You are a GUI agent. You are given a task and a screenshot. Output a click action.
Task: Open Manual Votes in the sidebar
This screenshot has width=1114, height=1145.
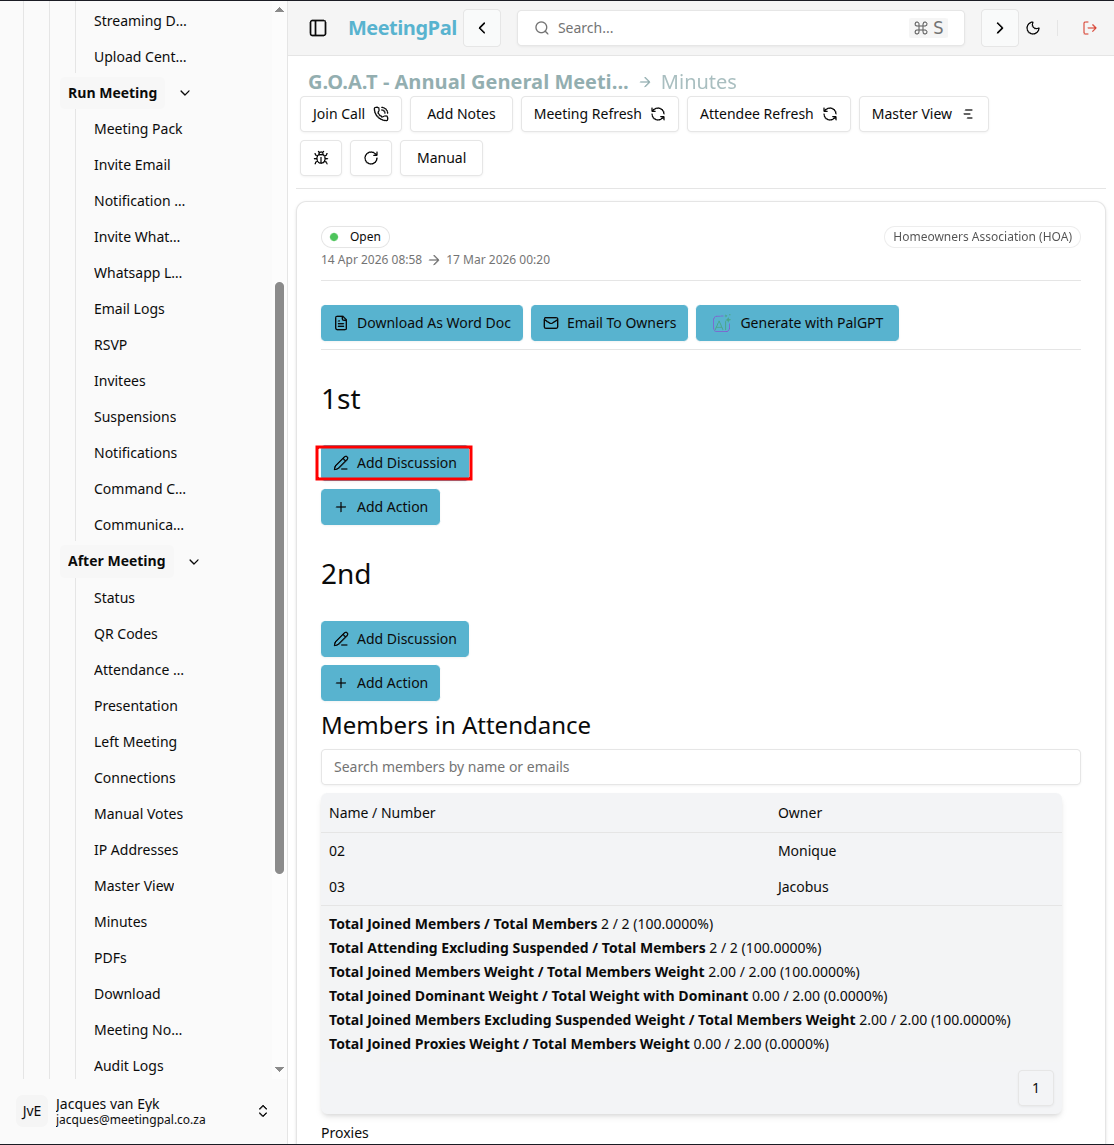click(x=138, y=813)
